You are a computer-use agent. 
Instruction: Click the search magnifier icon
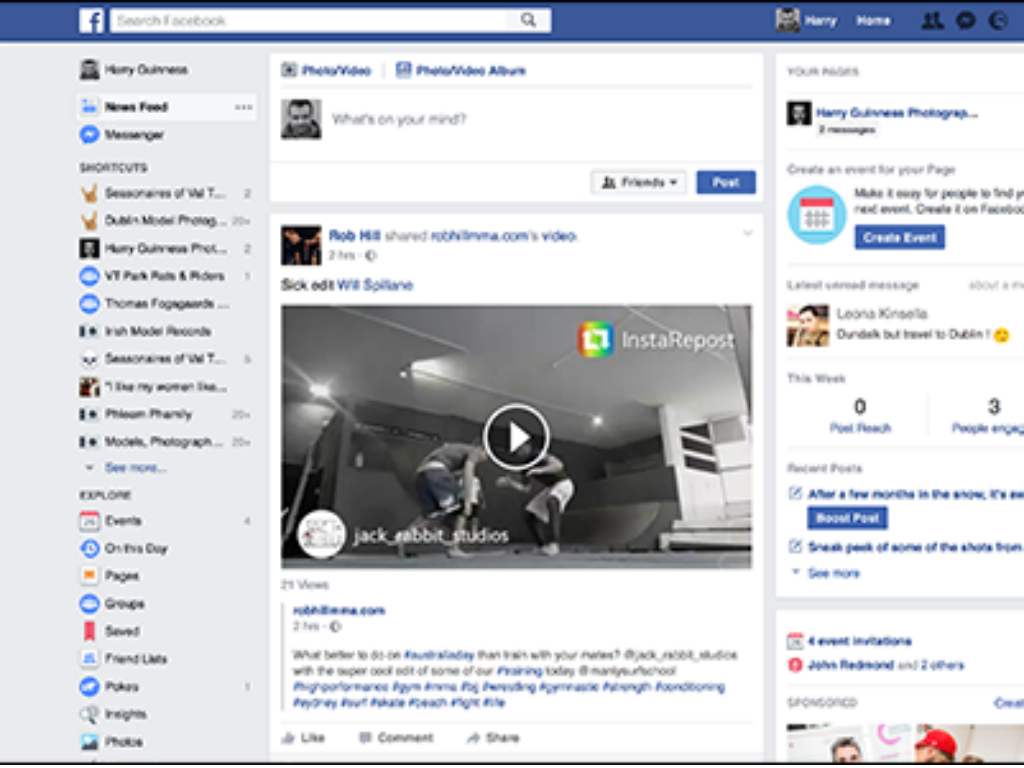click(x=528, y=20)
